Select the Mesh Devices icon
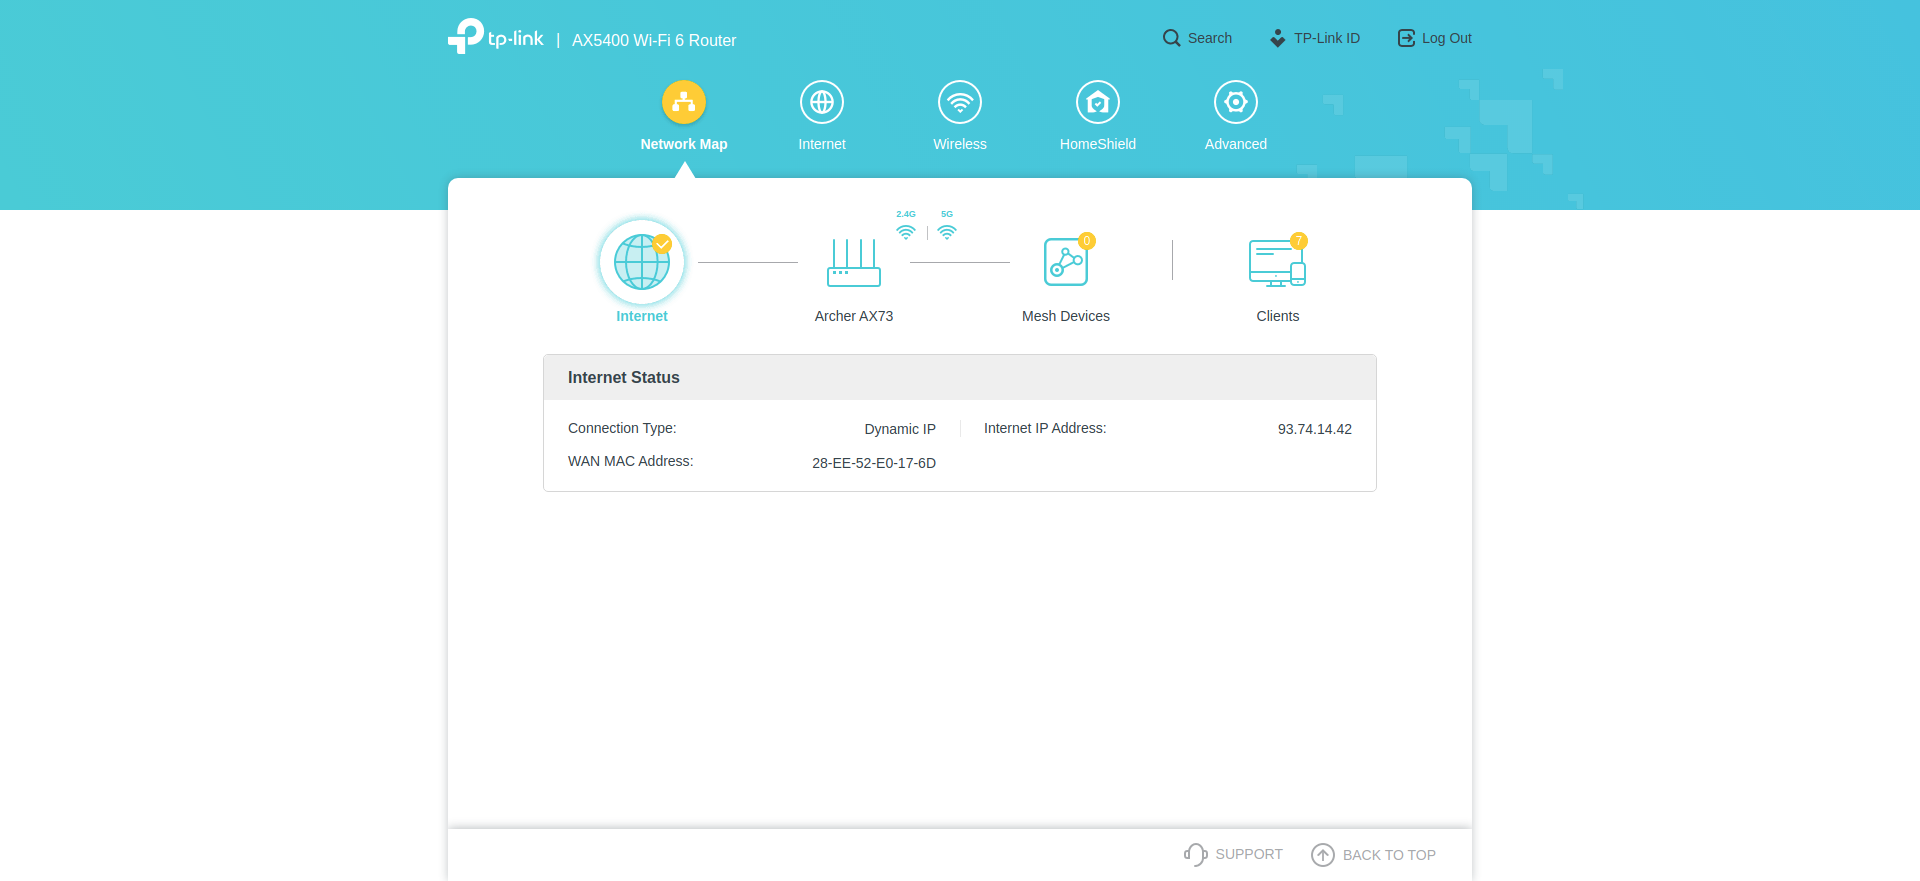 coord(1066,262)
